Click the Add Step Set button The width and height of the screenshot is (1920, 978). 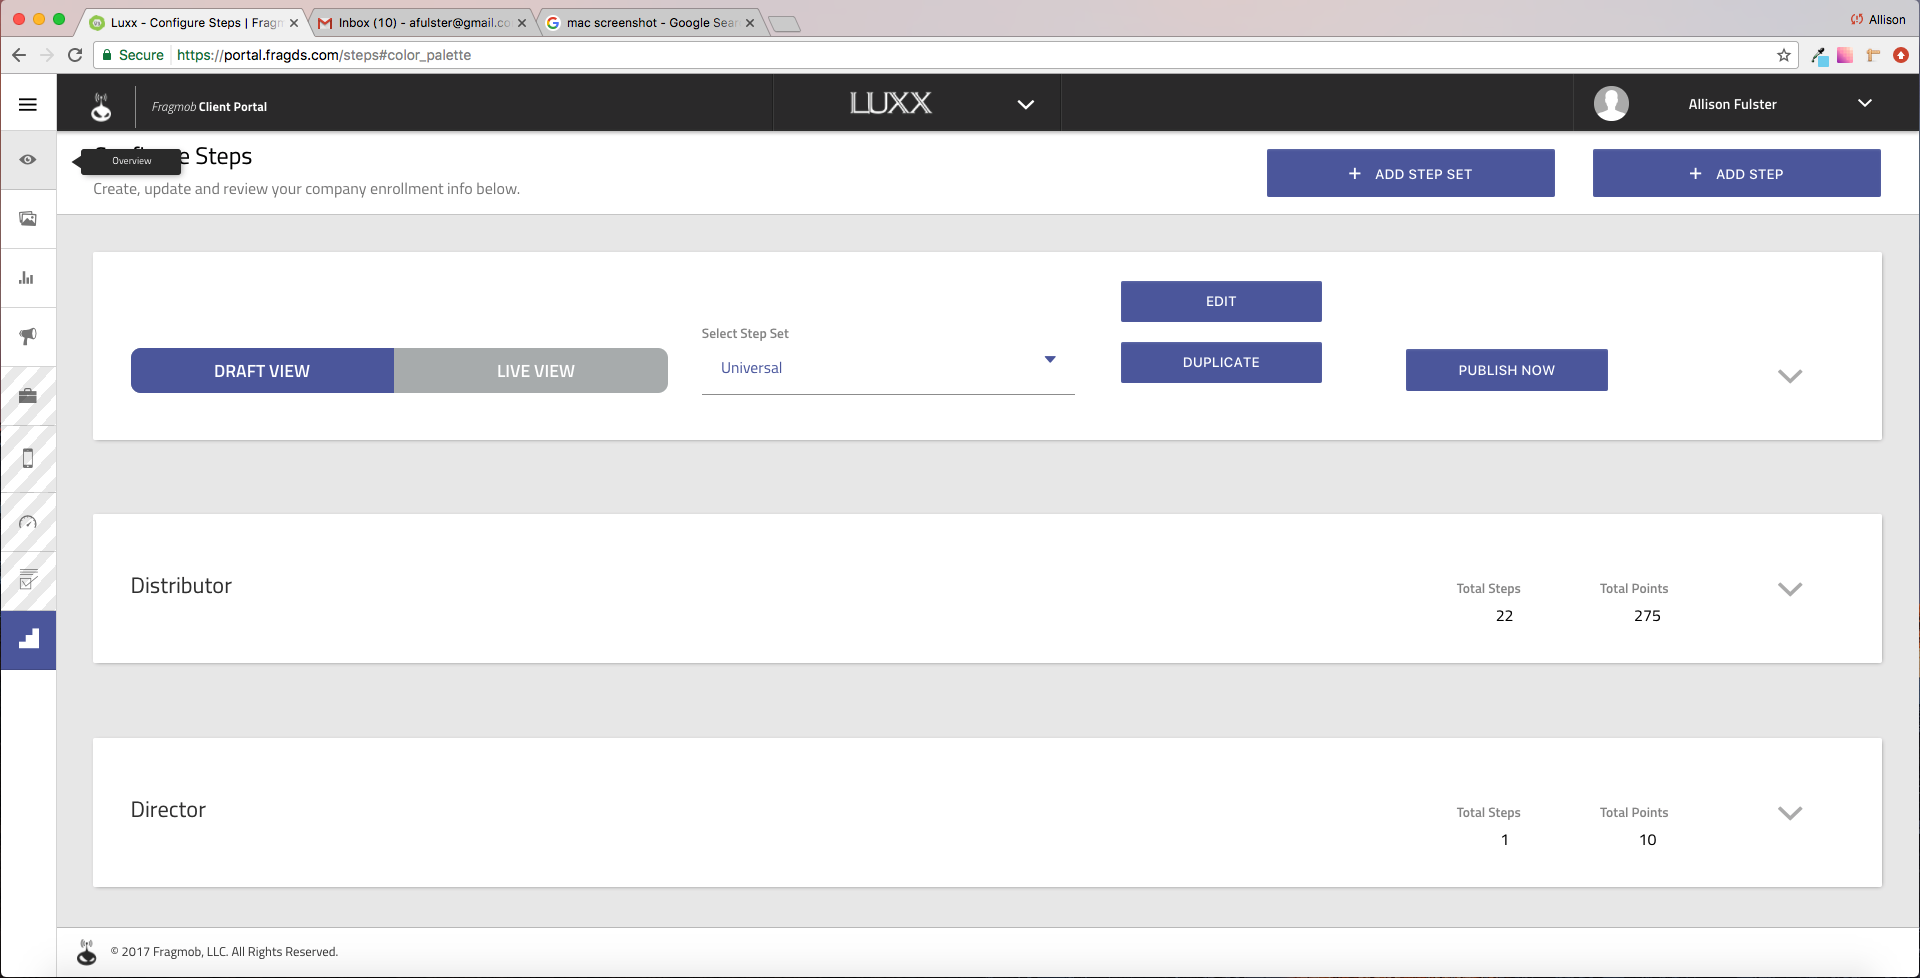pos(1410,173)
